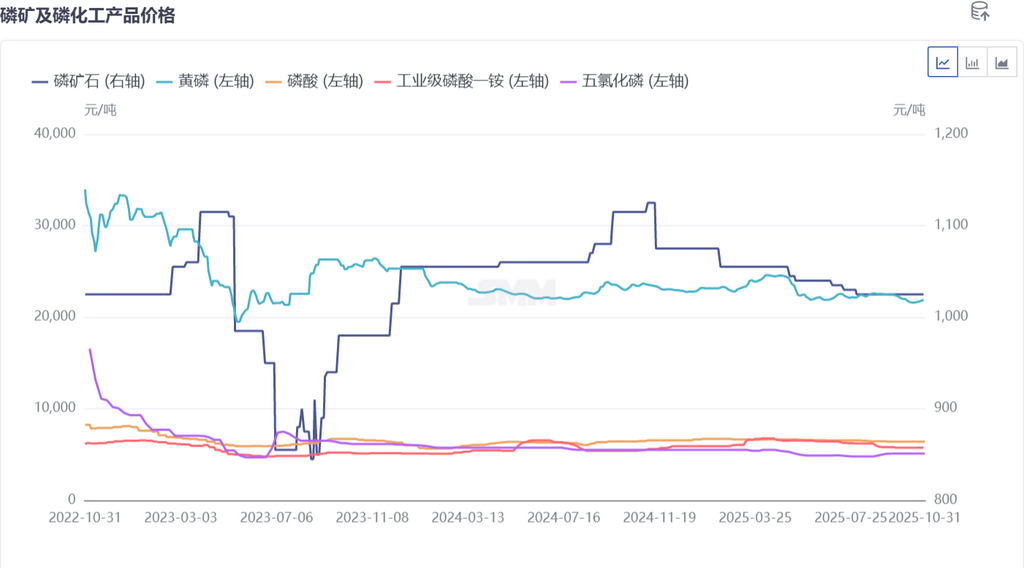Image resolution: width=1024 pixels, height=568 pixels.
Task: Click the 2024-03-13 date on x-axis
Action: 469,517
